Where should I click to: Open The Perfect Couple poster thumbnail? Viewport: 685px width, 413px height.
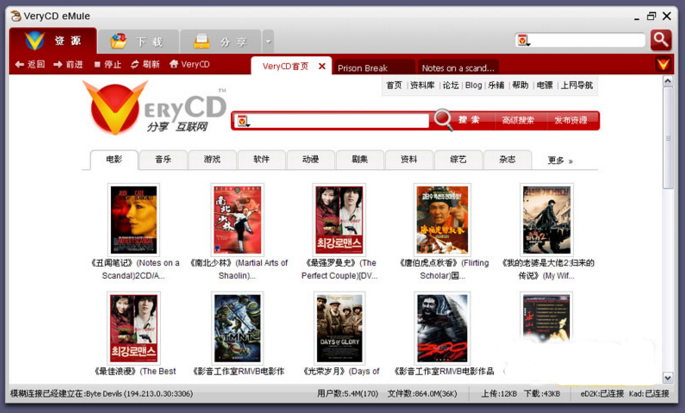point(339,220)
